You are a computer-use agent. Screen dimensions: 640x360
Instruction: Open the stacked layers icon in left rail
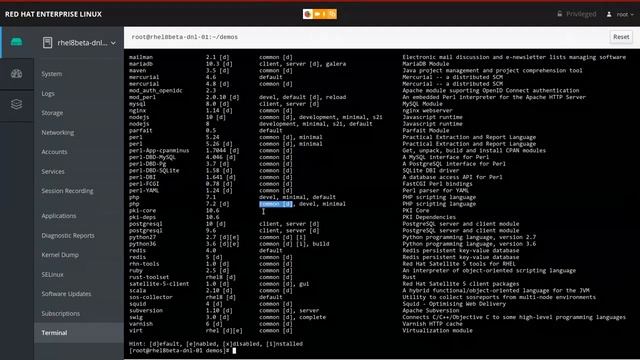(x=16, y=104)
